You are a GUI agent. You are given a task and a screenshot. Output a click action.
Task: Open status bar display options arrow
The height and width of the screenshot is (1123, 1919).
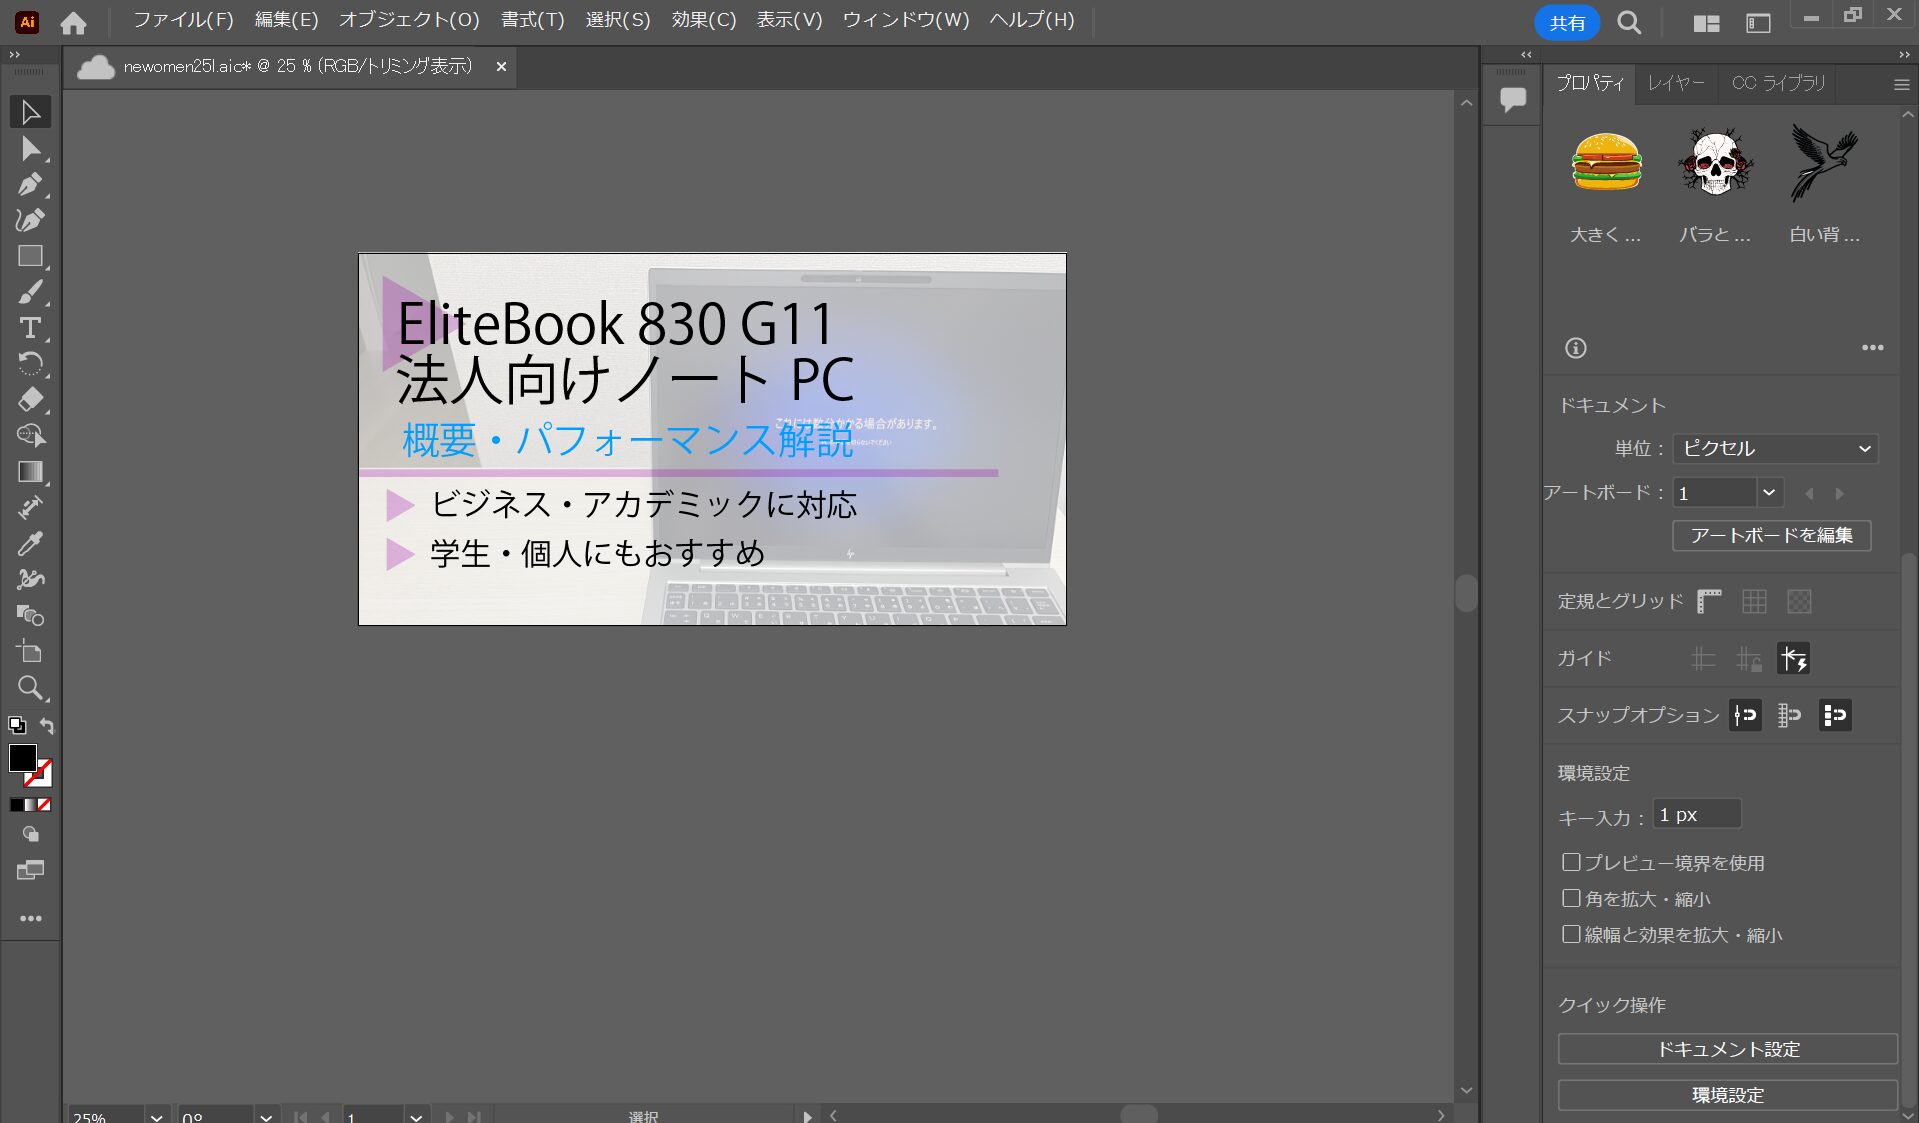(x=807, y=1116)
